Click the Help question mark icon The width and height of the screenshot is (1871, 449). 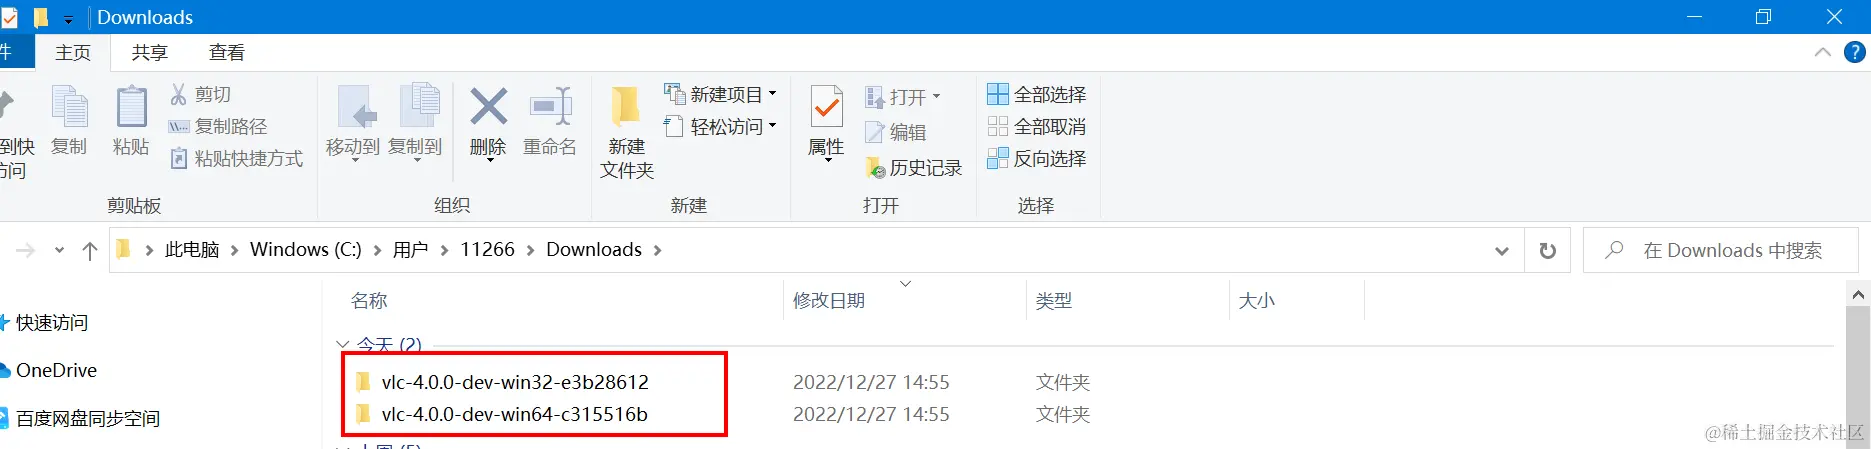[x=1854, y=52]
